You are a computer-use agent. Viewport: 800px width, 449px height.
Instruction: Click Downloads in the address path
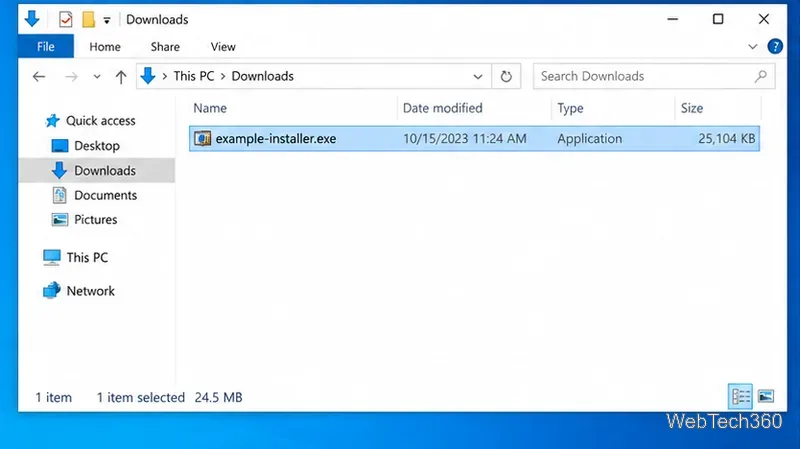click(x=263, y=76)
